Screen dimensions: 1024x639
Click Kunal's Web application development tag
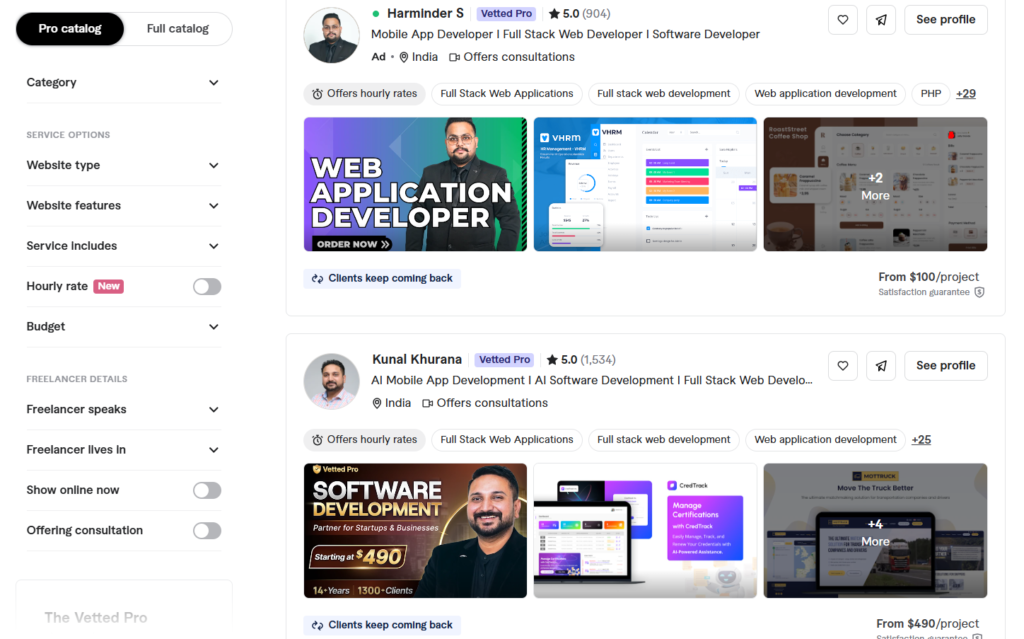click(825, 440)
